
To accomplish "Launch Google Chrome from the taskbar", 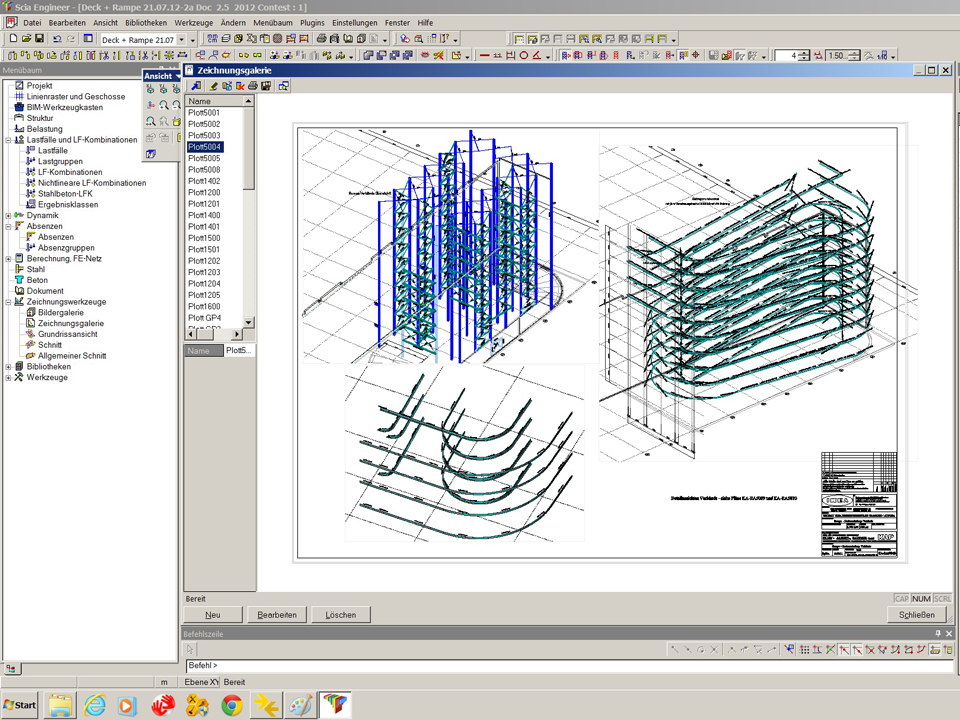I will point(231,705).
